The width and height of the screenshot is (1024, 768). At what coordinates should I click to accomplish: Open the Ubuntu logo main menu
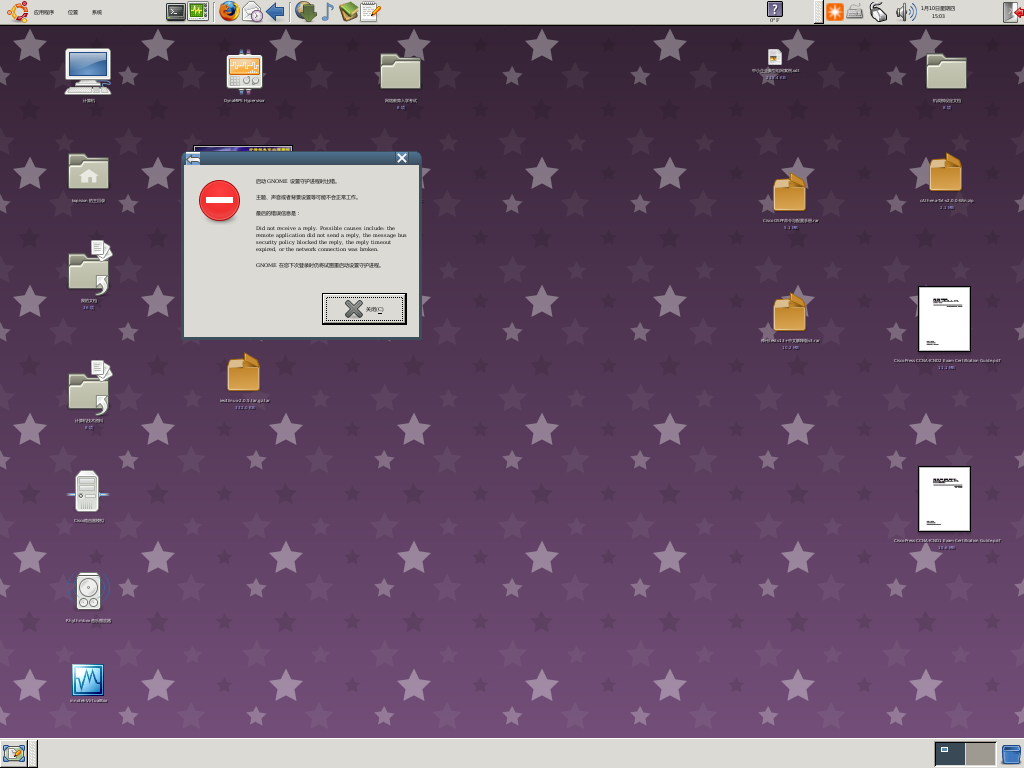coord(17,12)
